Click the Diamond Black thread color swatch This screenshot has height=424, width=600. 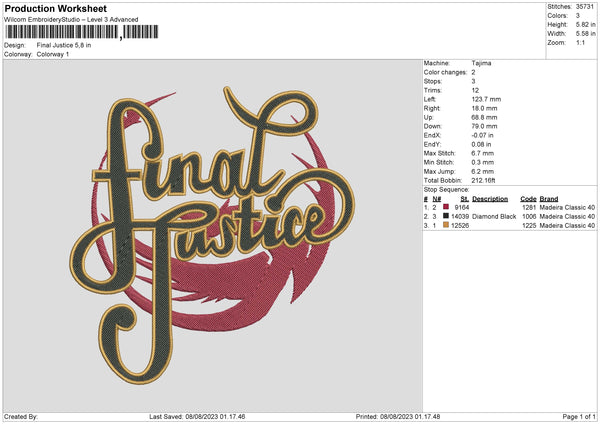[446, 216]
